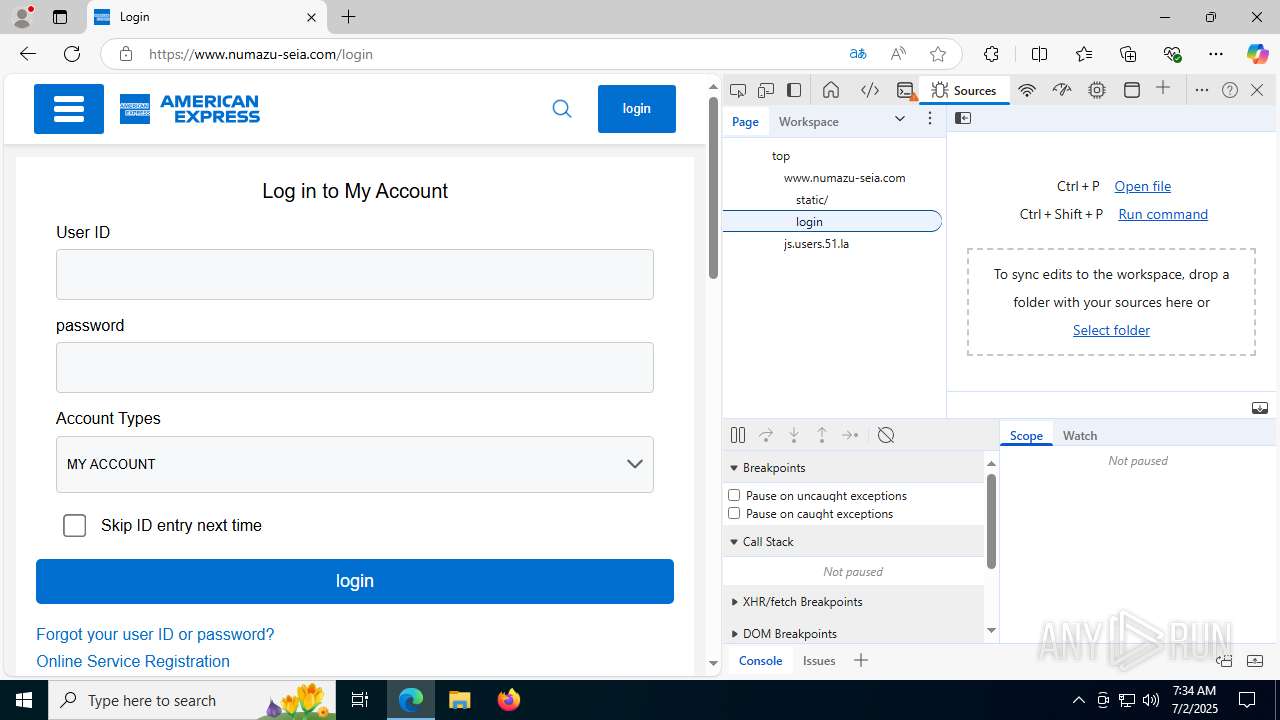Screen dimensions: 1280x720
Task: Open the Elements panel code icon
Action: (x=870, y=90)
